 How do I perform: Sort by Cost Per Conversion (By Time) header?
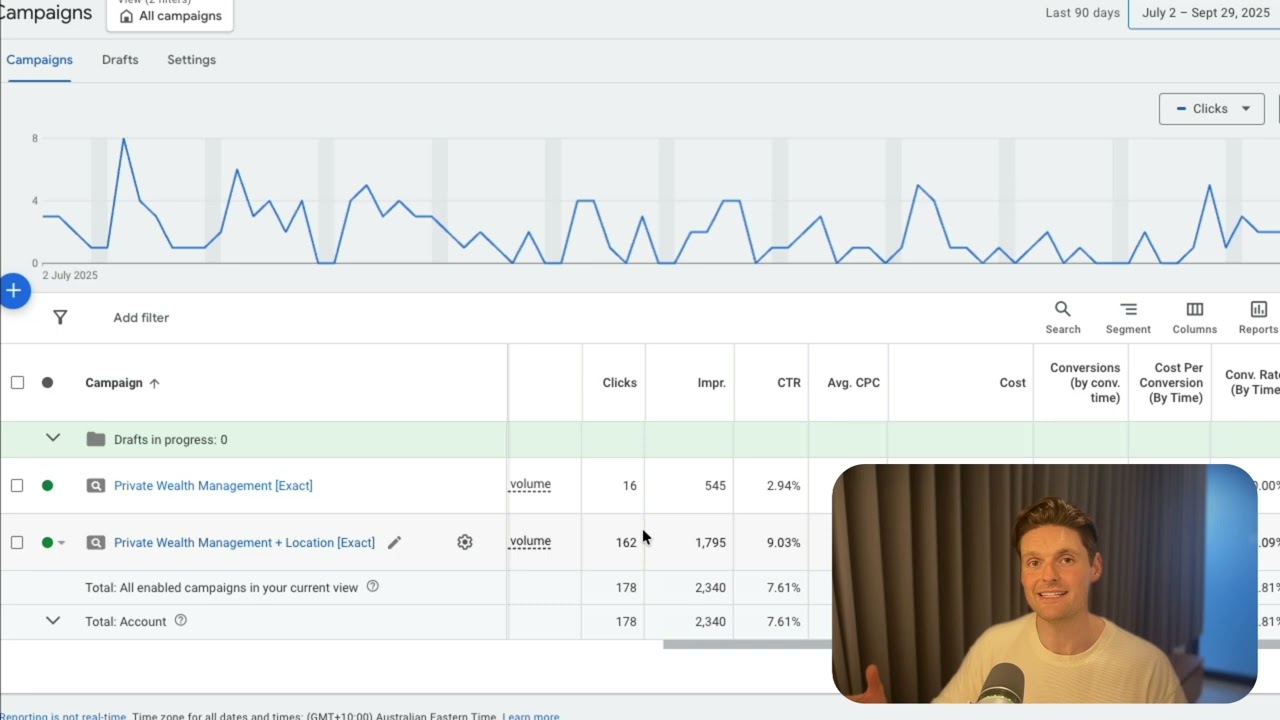(x=1171, y=383)
